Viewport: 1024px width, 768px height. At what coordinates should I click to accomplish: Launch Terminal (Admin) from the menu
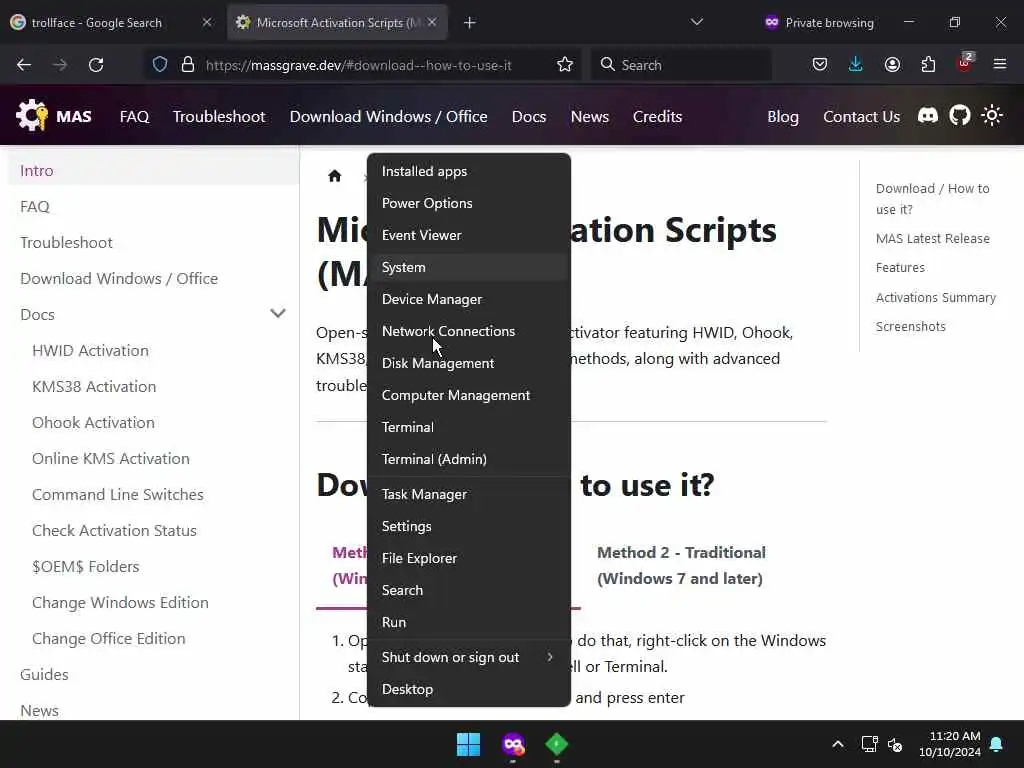click(468, 459)
